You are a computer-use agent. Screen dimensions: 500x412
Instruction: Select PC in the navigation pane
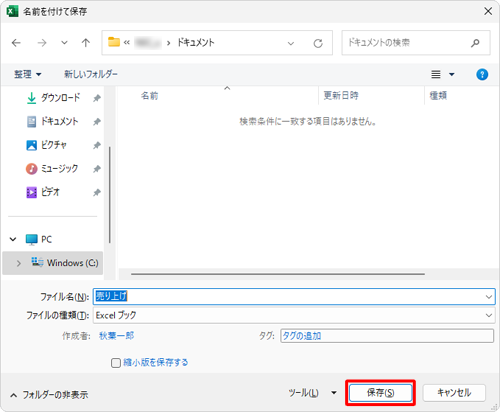[x=47, y=239]
